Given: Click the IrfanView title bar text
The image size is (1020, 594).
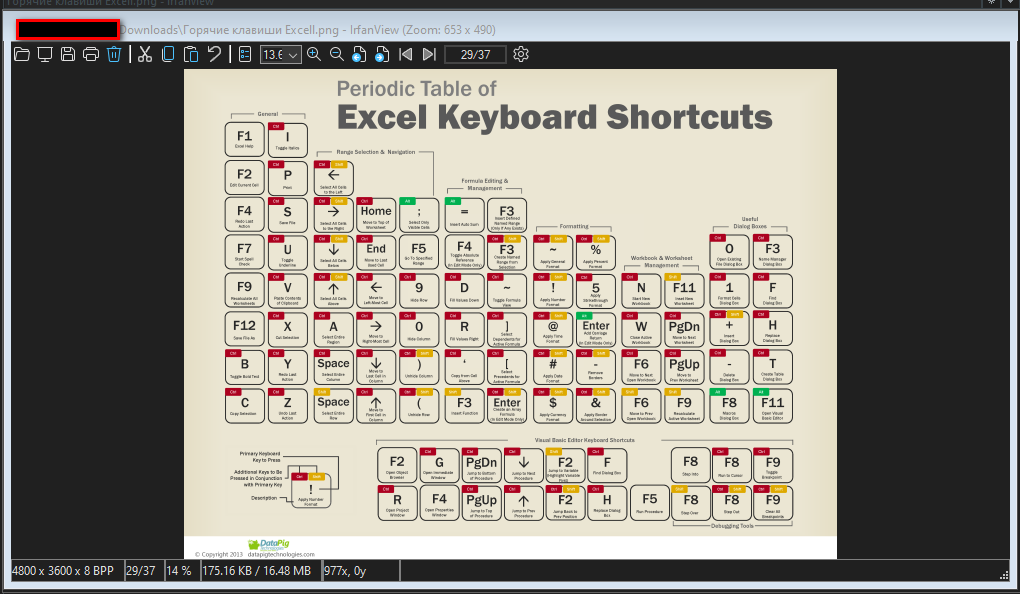Looking at the screenshot, I should (308, 30).
